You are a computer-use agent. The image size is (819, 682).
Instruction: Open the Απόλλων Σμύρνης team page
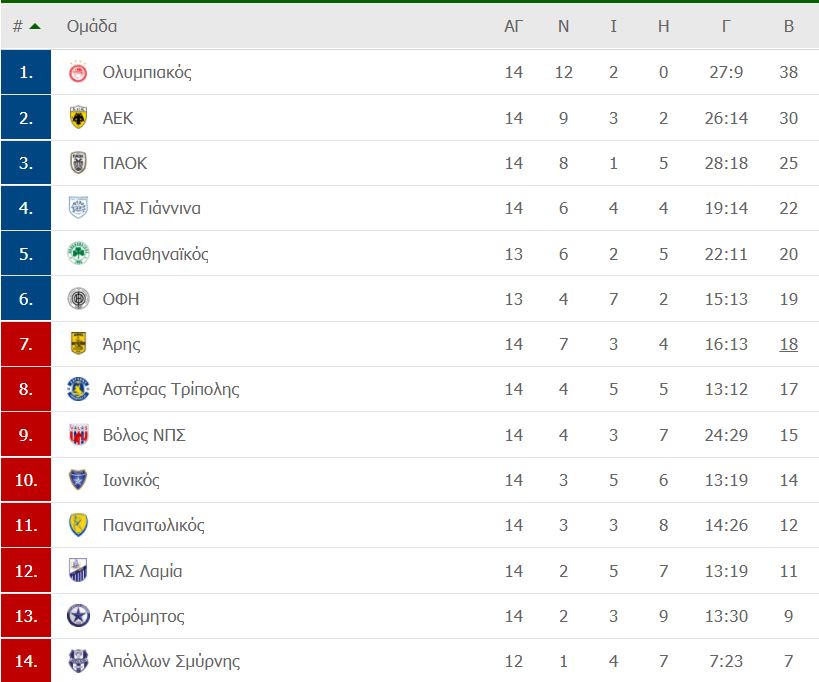pyautogui.click(x=171, y=661)
